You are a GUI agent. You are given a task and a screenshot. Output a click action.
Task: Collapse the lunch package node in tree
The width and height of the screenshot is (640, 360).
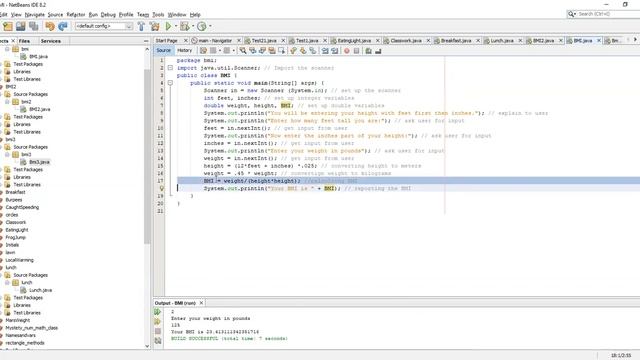tap(7, 282)
